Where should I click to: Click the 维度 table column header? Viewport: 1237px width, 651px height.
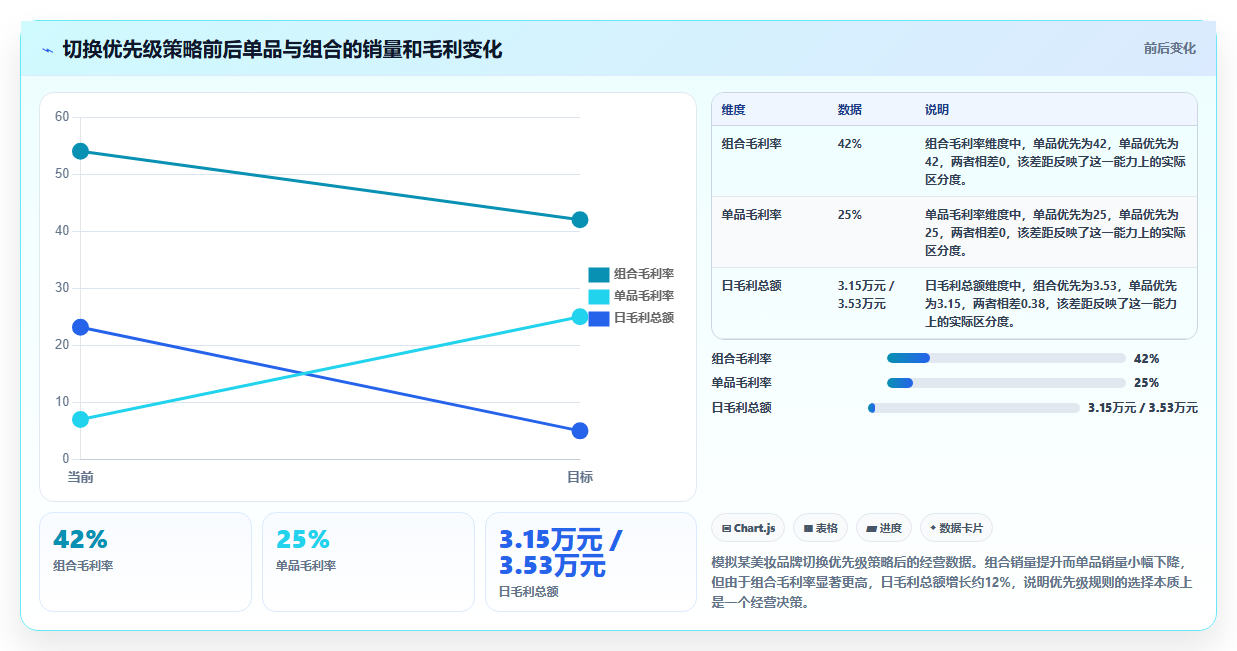(734, 110)
